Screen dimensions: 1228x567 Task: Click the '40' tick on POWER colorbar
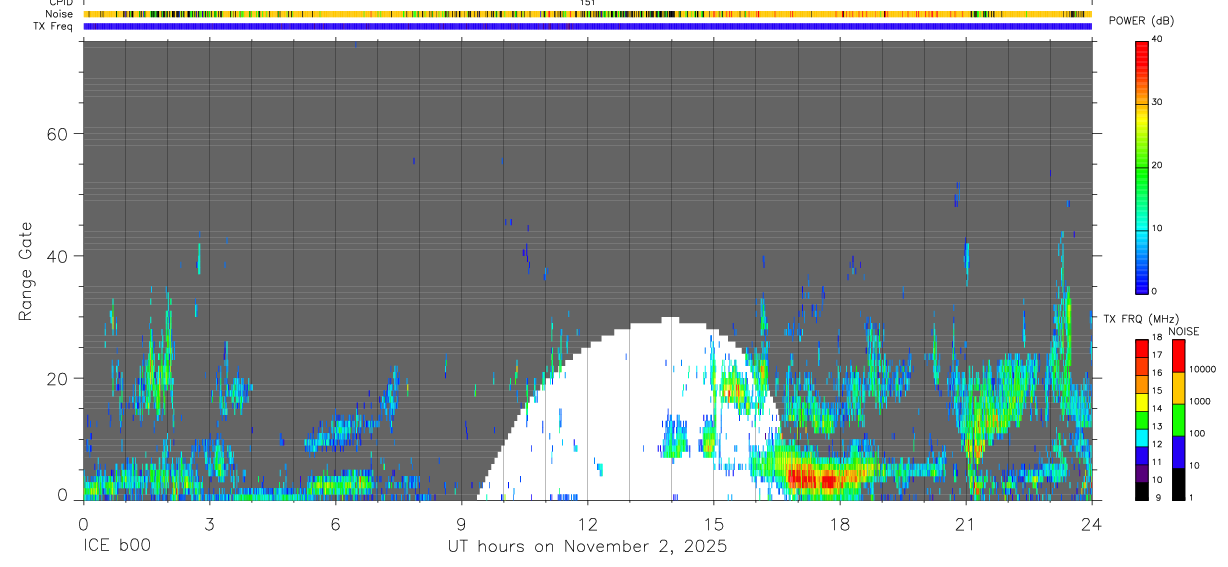[1157, 39]
